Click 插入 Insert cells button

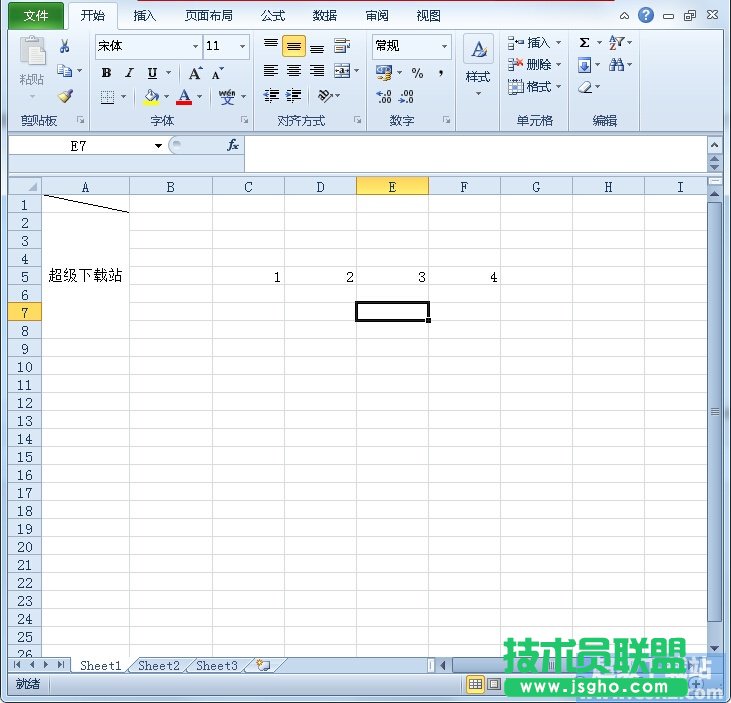(534, 42)
